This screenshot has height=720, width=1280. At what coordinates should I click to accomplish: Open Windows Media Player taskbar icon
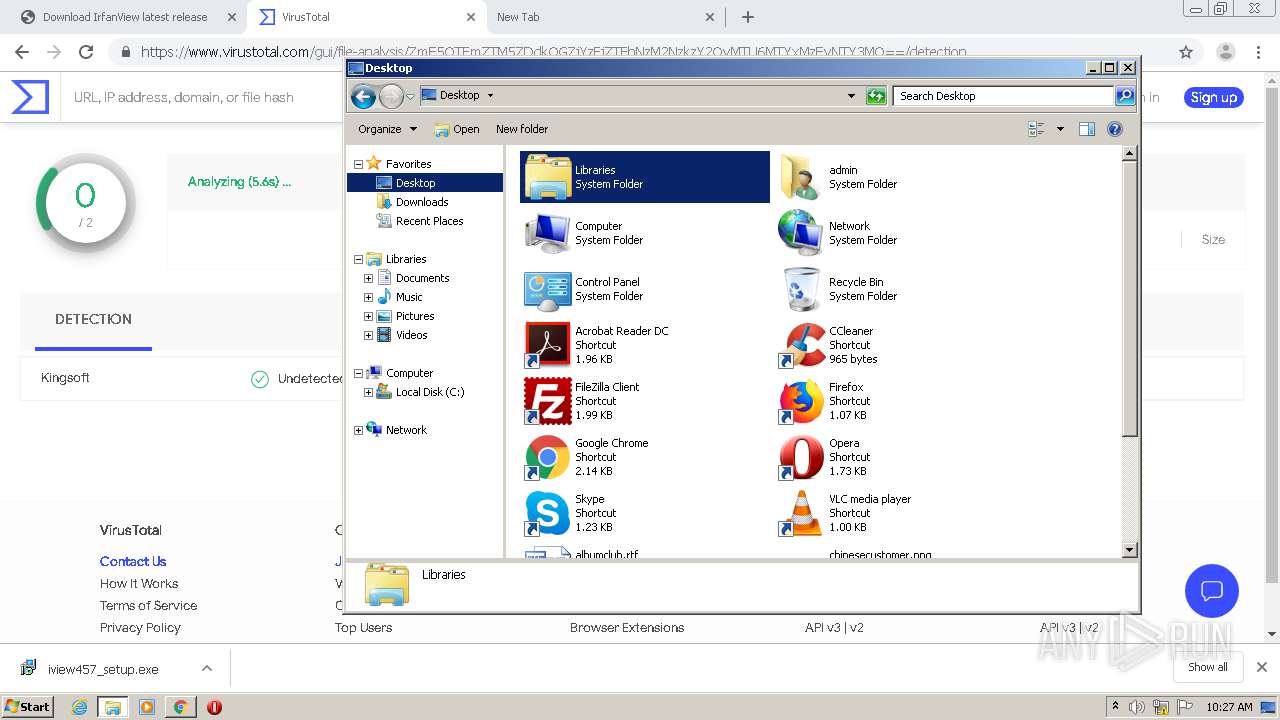tap(147, 707)
